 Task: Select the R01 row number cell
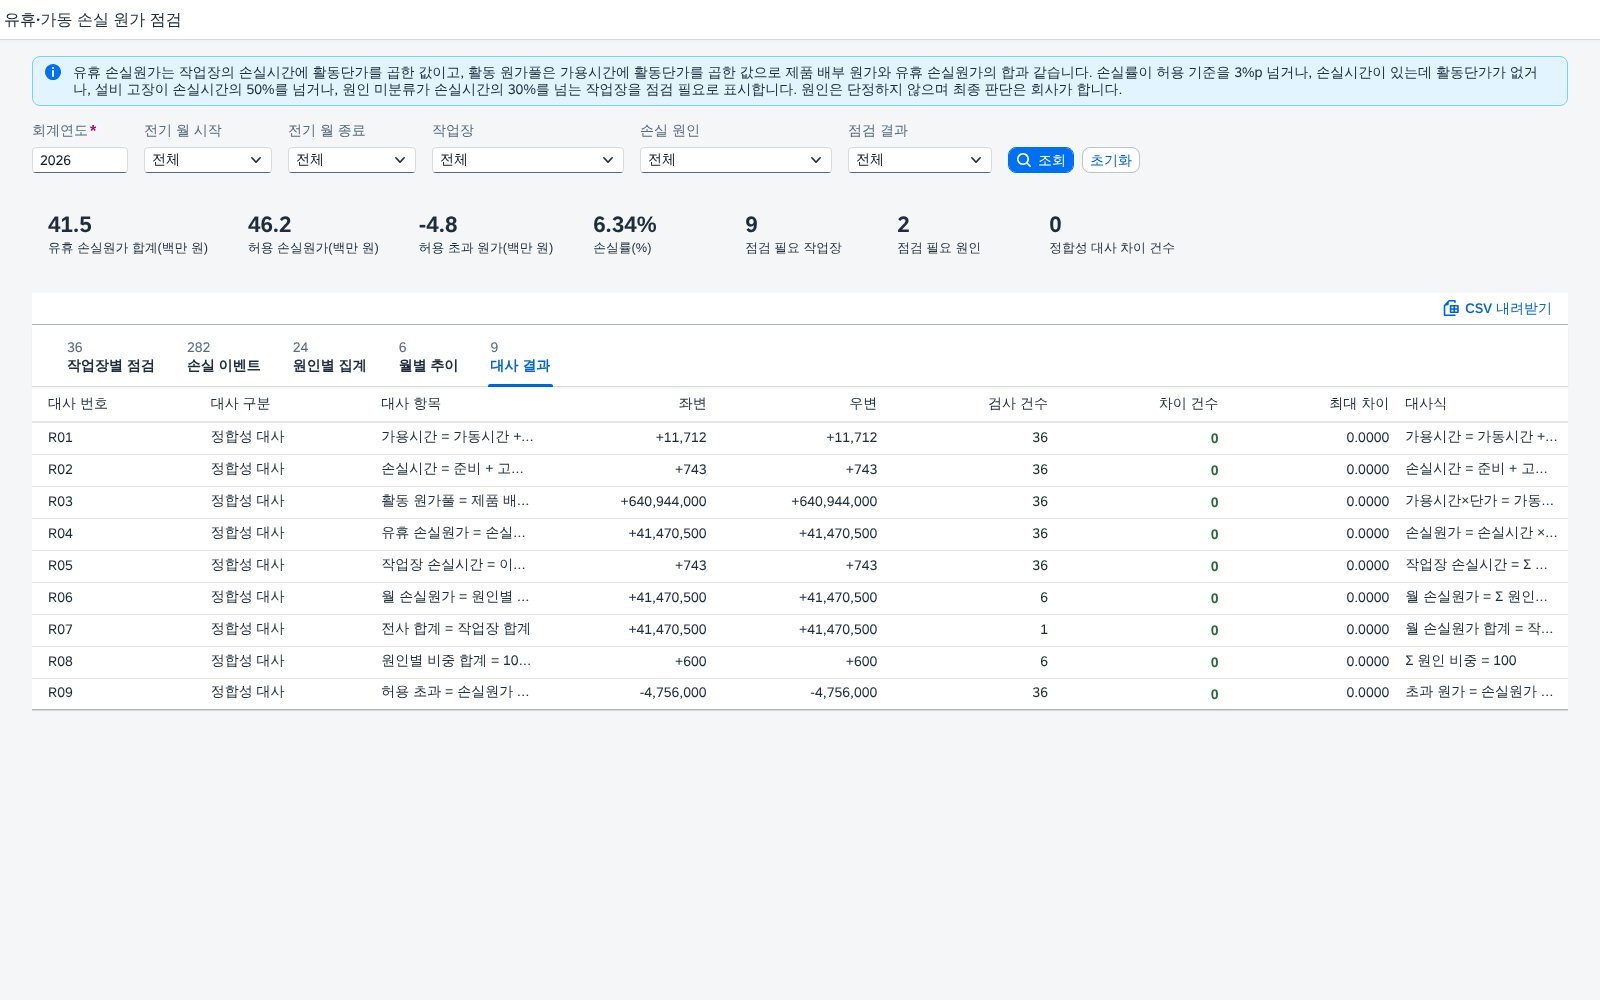60,438
